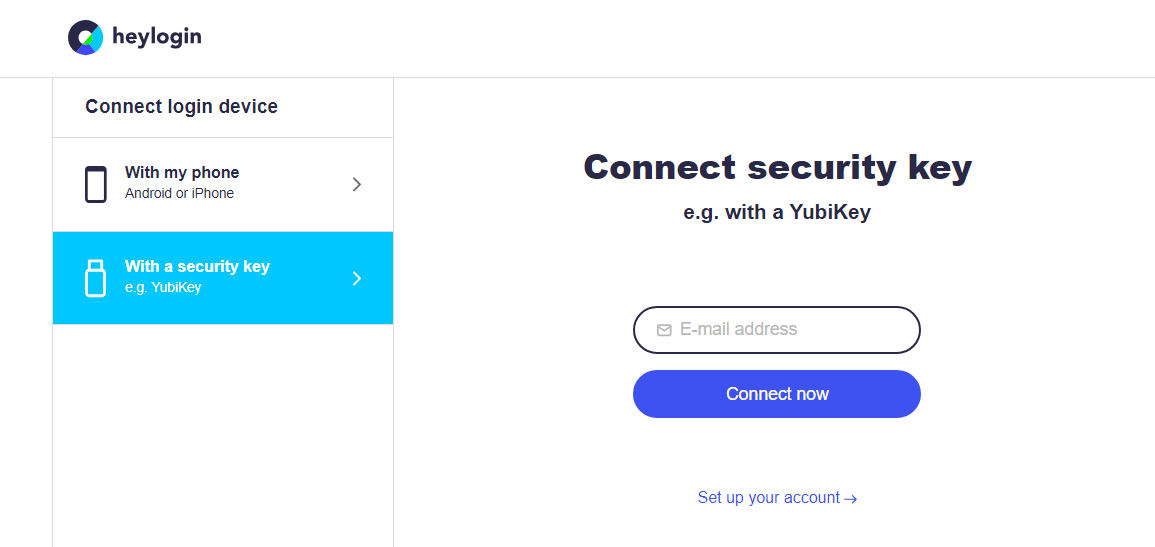Click the USB security key icon
The height and width of the screenshot is (547, 1155).
pos(95,278)
